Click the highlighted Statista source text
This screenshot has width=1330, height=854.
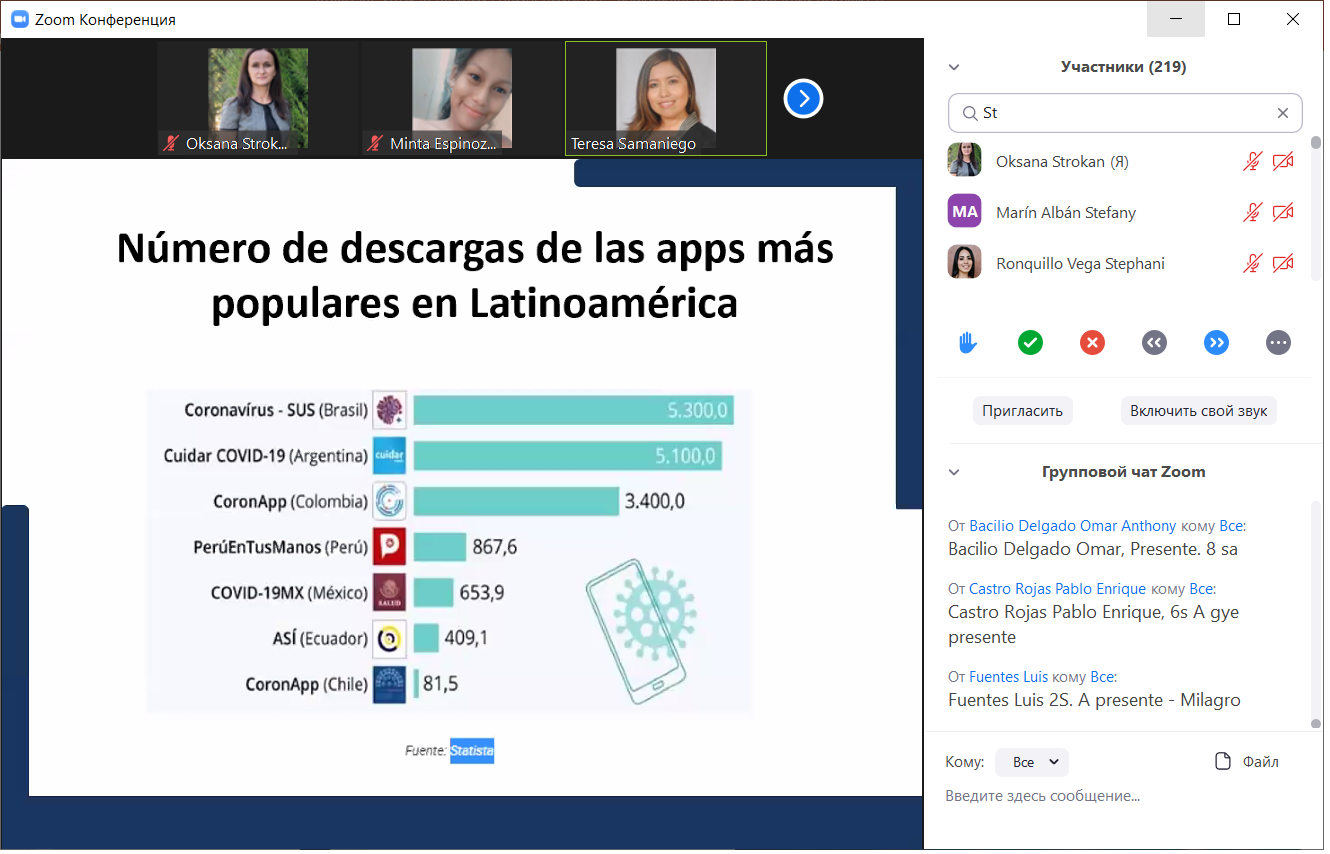point(472,750)
